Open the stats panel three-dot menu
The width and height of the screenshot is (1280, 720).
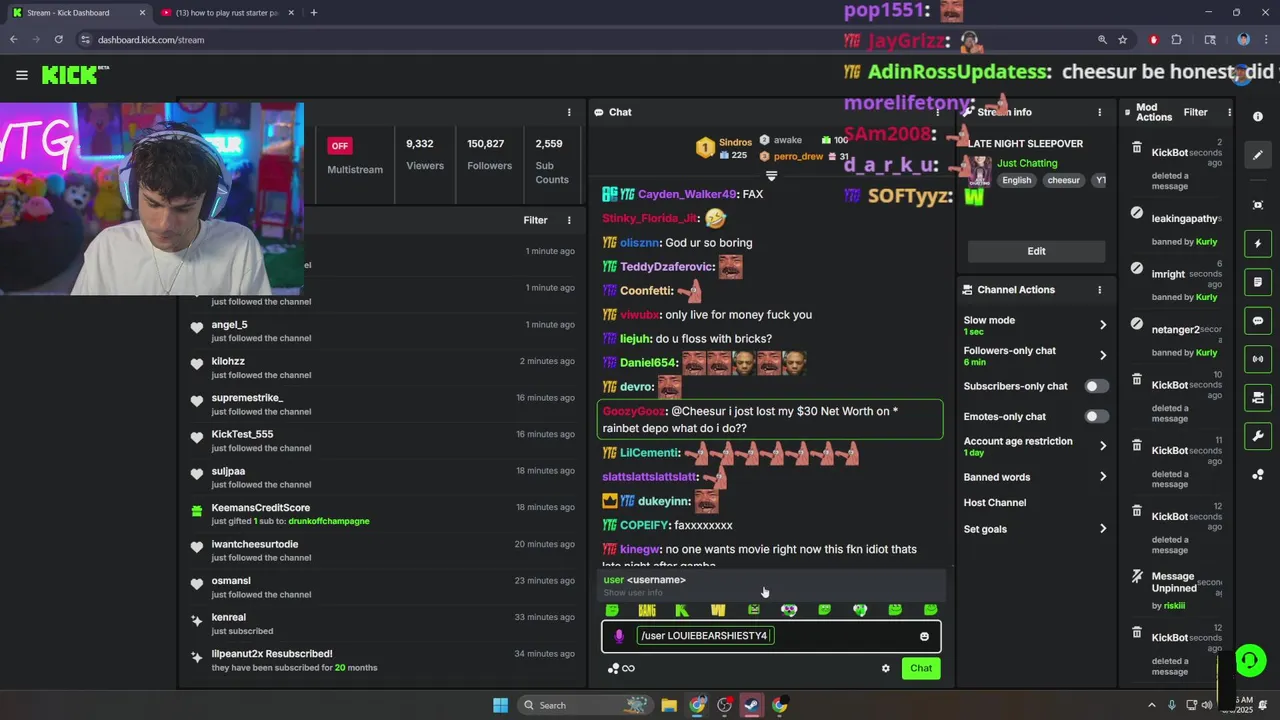point(569,112)
